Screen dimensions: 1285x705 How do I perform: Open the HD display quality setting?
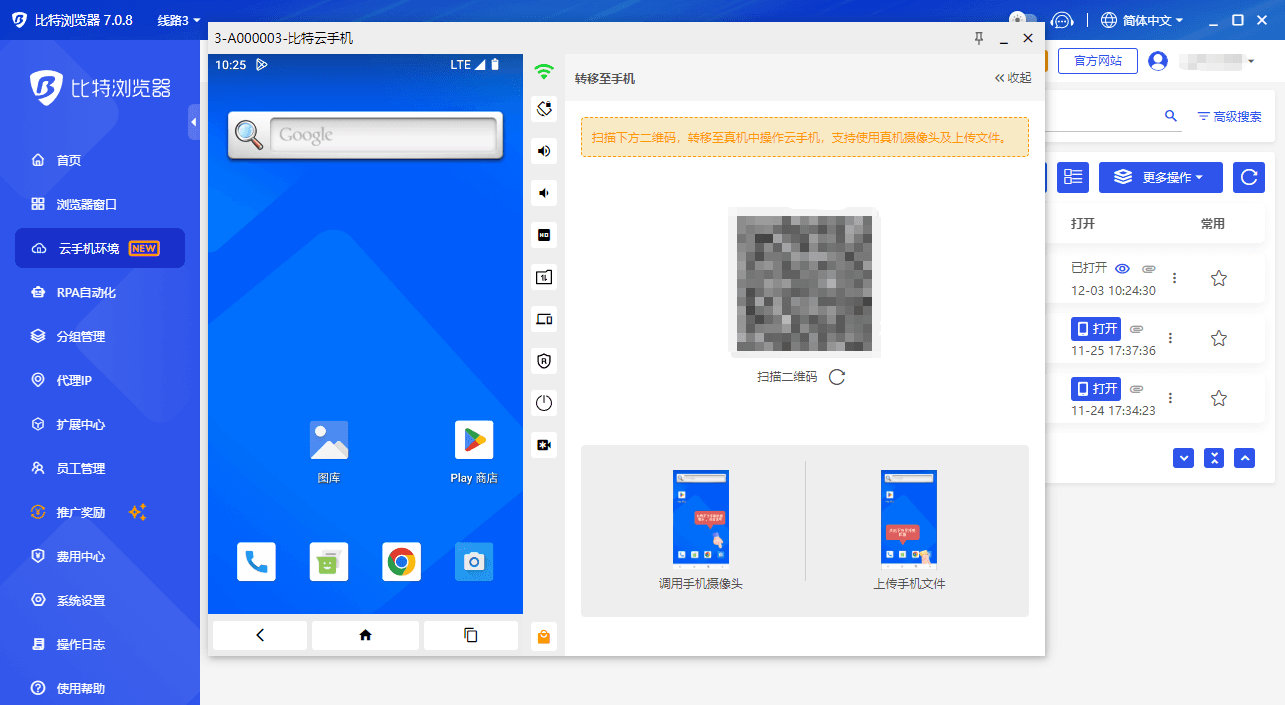544,234
